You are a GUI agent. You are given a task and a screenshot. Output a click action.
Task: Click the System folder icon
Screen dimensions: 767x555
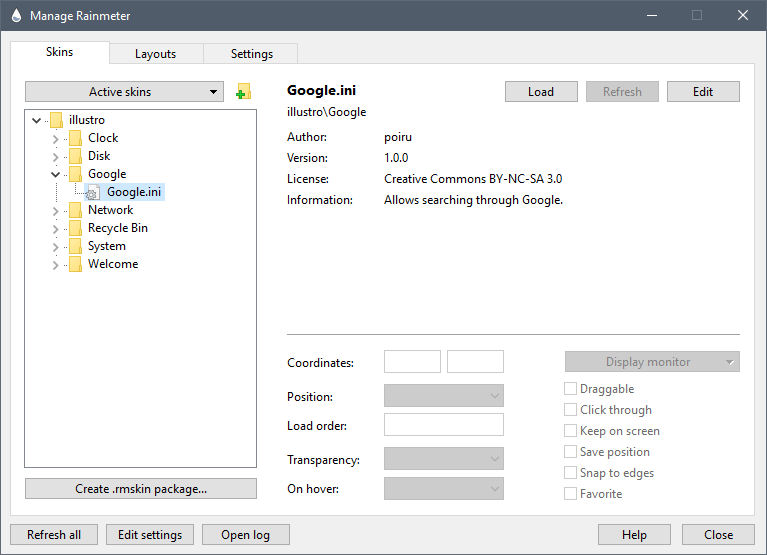75,246
